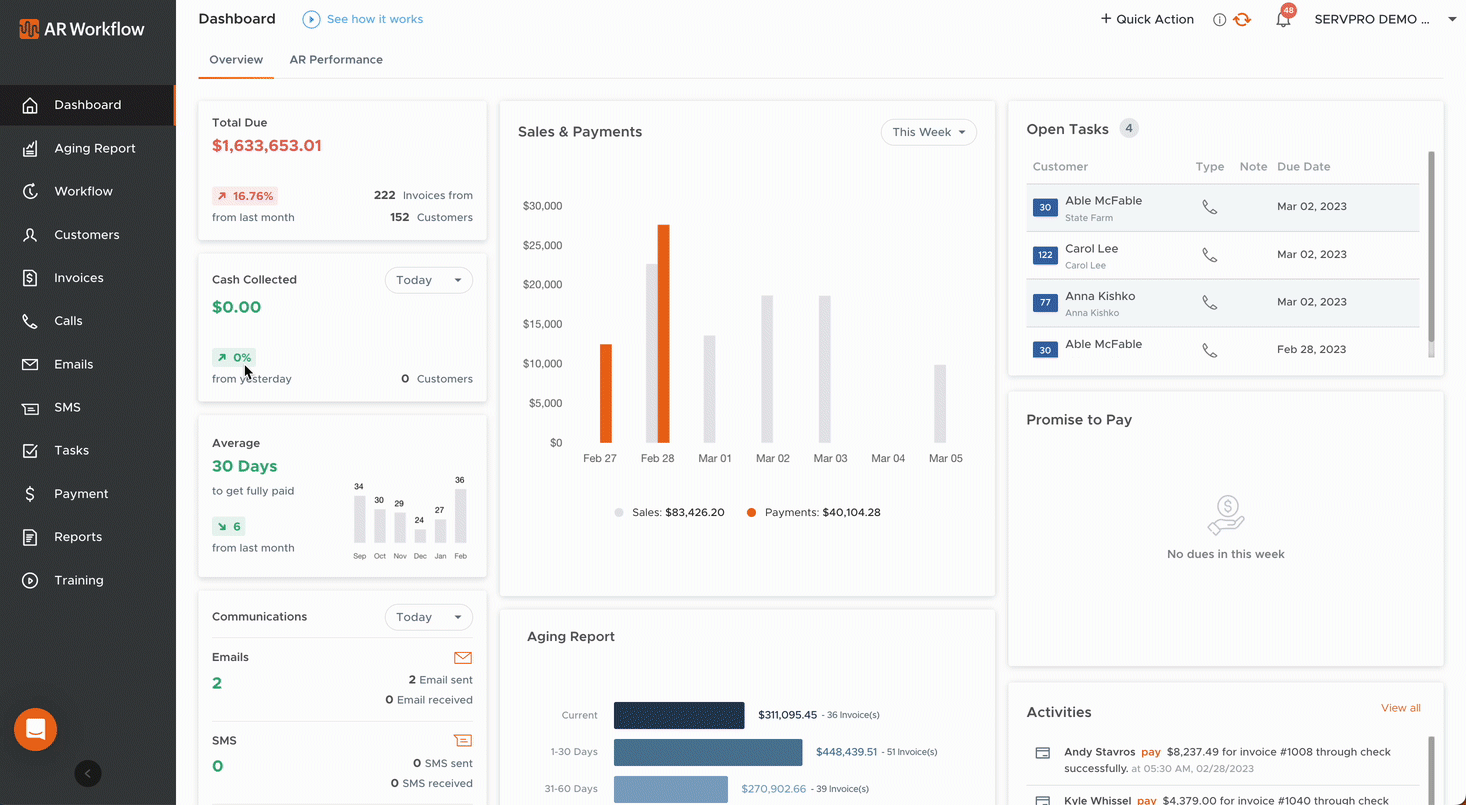This screenshot has height=805, width=1466.
Task: Click View all in Activities
Action: tap(1400, 708)
